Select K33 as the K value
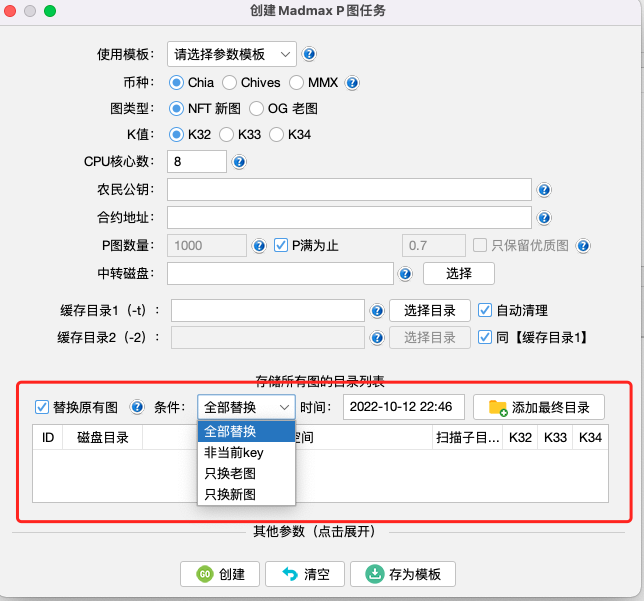The height and width of the screenshot is (601, 644). [226, 135]
